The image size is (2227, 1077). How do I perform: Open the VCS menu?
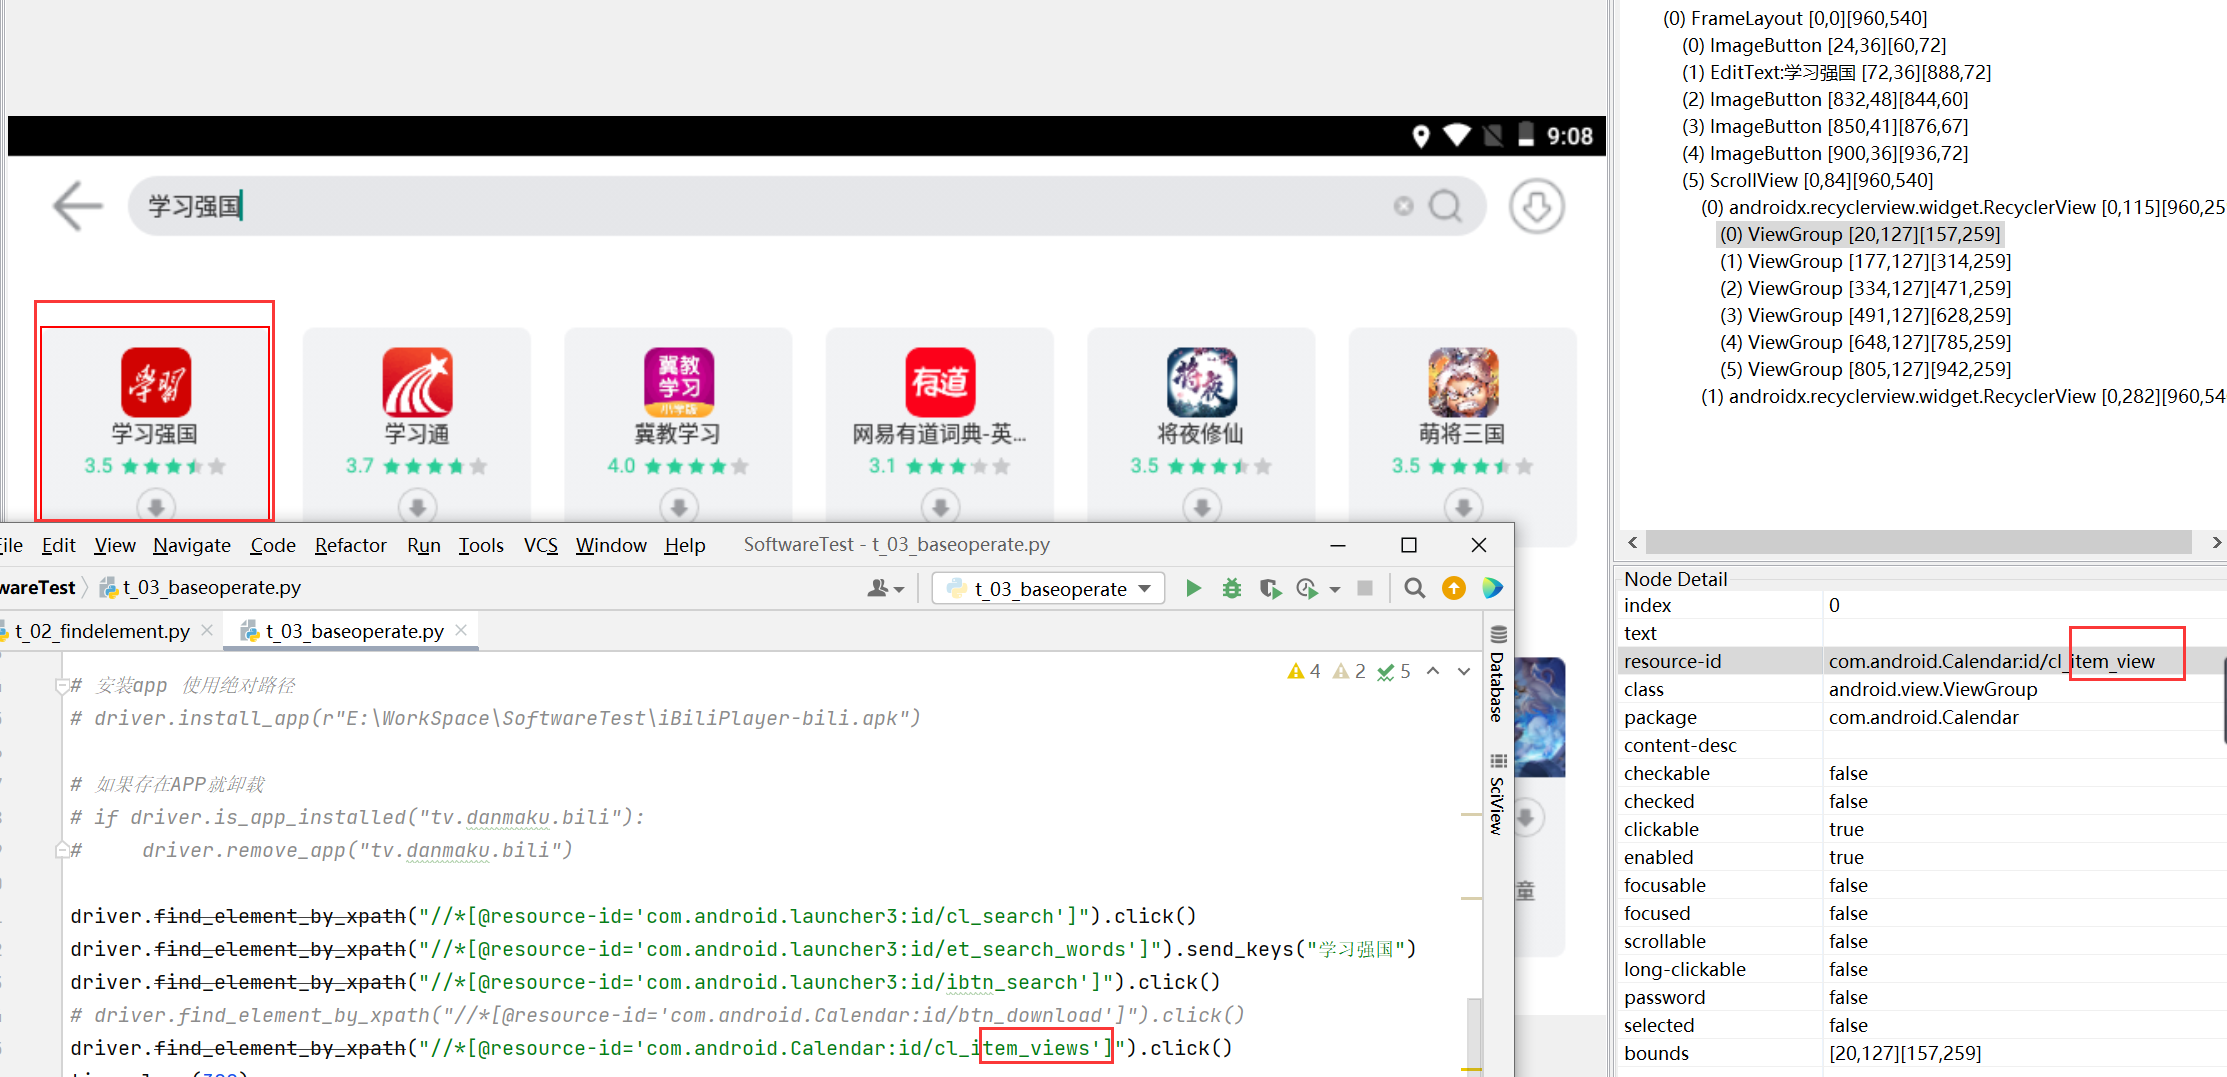click(541, 545)
